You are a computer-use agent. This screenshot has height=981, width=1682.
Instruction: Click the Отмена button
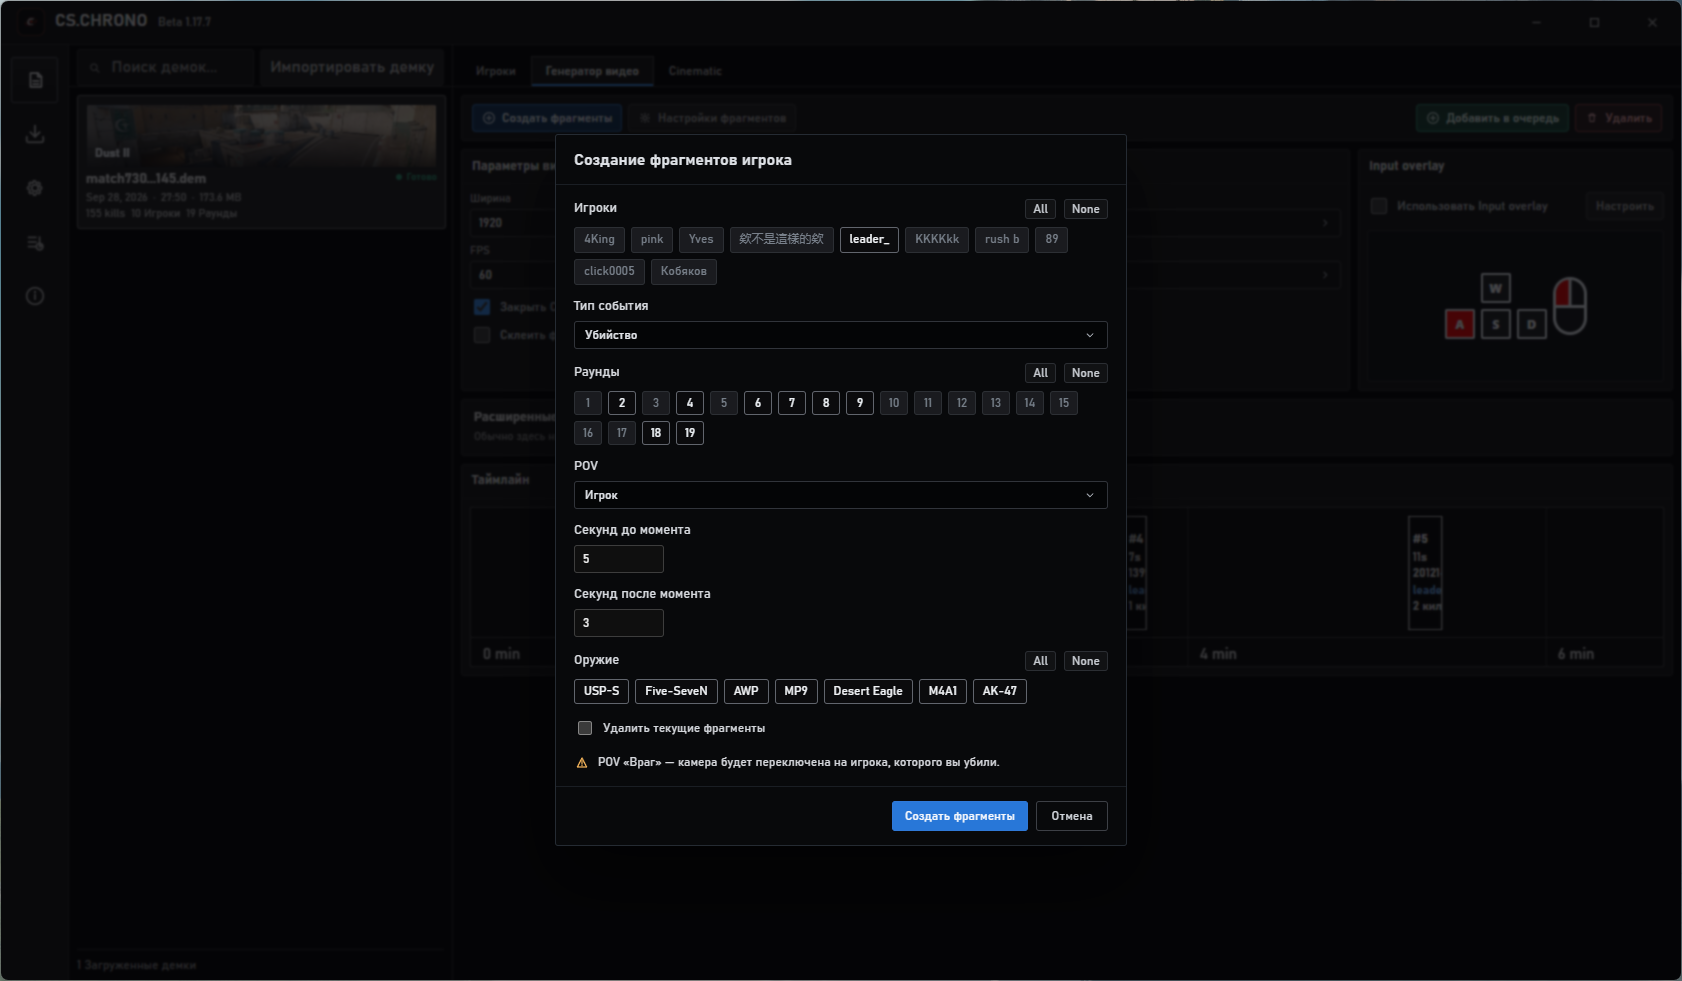click(x=1072, y=816)
